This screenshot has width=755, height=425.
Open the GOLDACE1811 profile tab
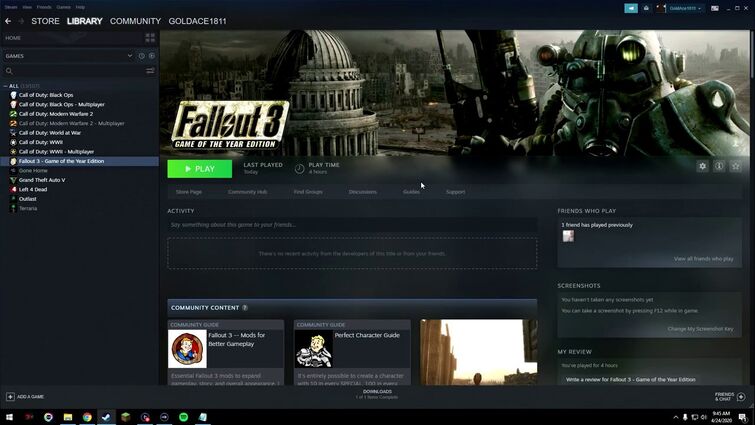(x=197, y=21)
